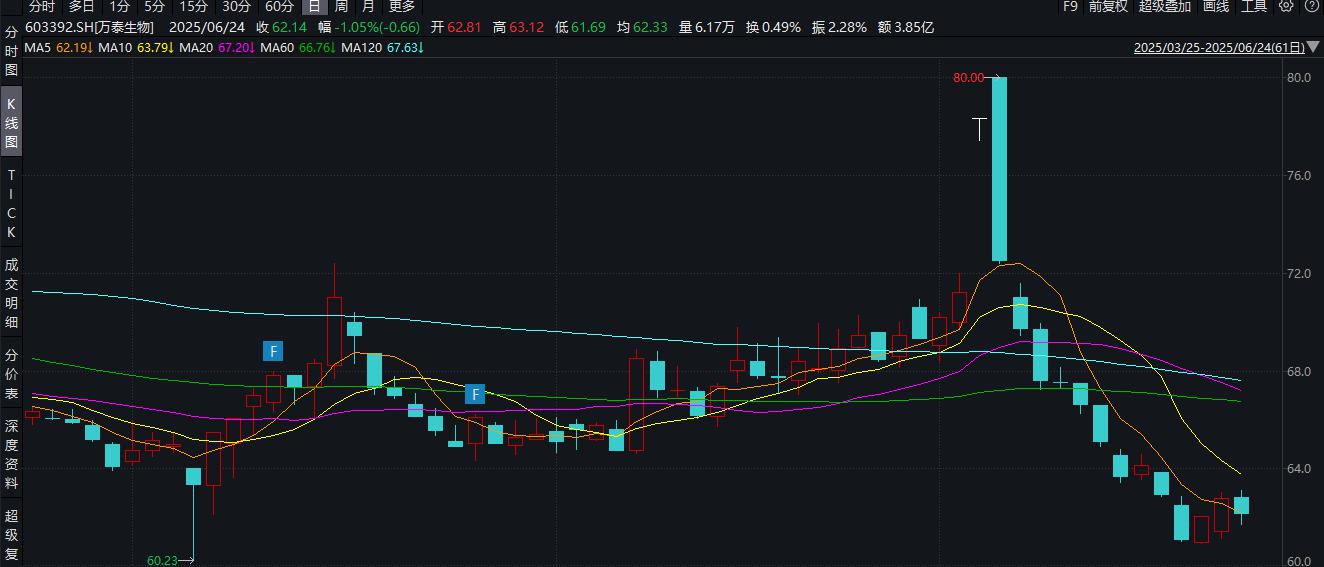The height and width of the screenshot is (567, 1324).
Task: Switch to 多日 period tab
Action: tap(82, 6)
